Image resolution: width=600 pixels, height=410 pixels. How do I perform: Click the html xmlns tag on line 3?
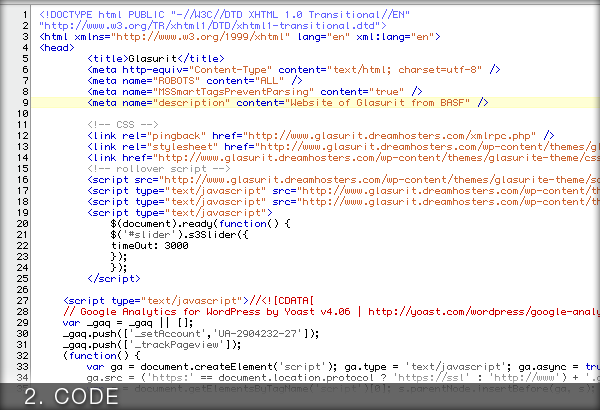pyautogui.click(x=240, y=37)
